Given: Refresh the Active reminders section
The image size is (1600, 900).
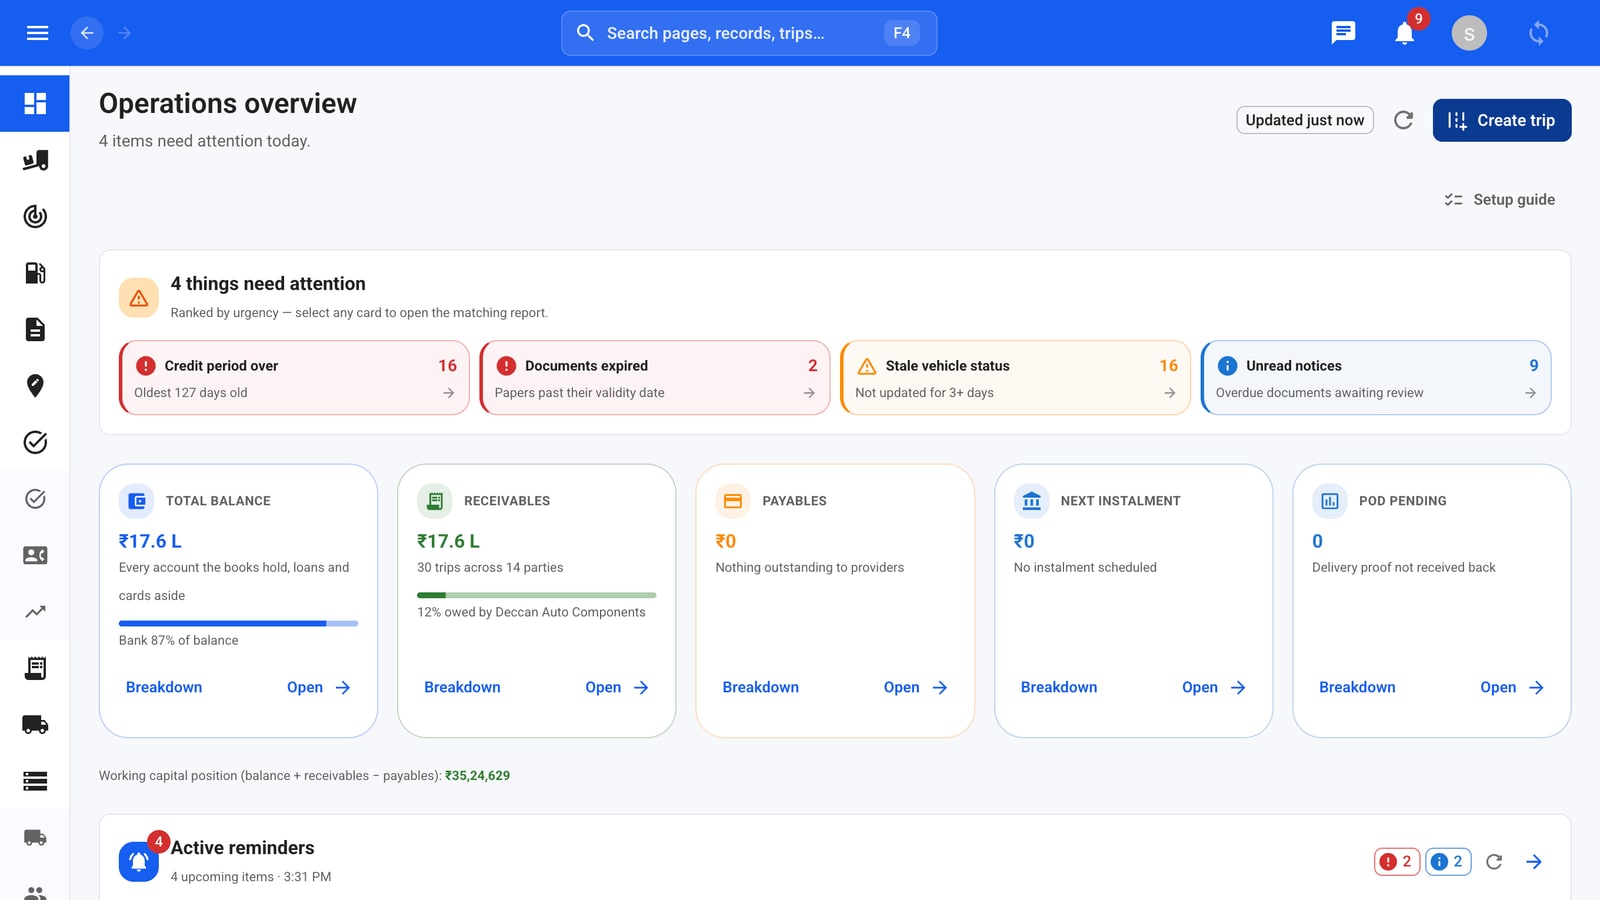Looking at the screenshot, I should click(1494, 862).
